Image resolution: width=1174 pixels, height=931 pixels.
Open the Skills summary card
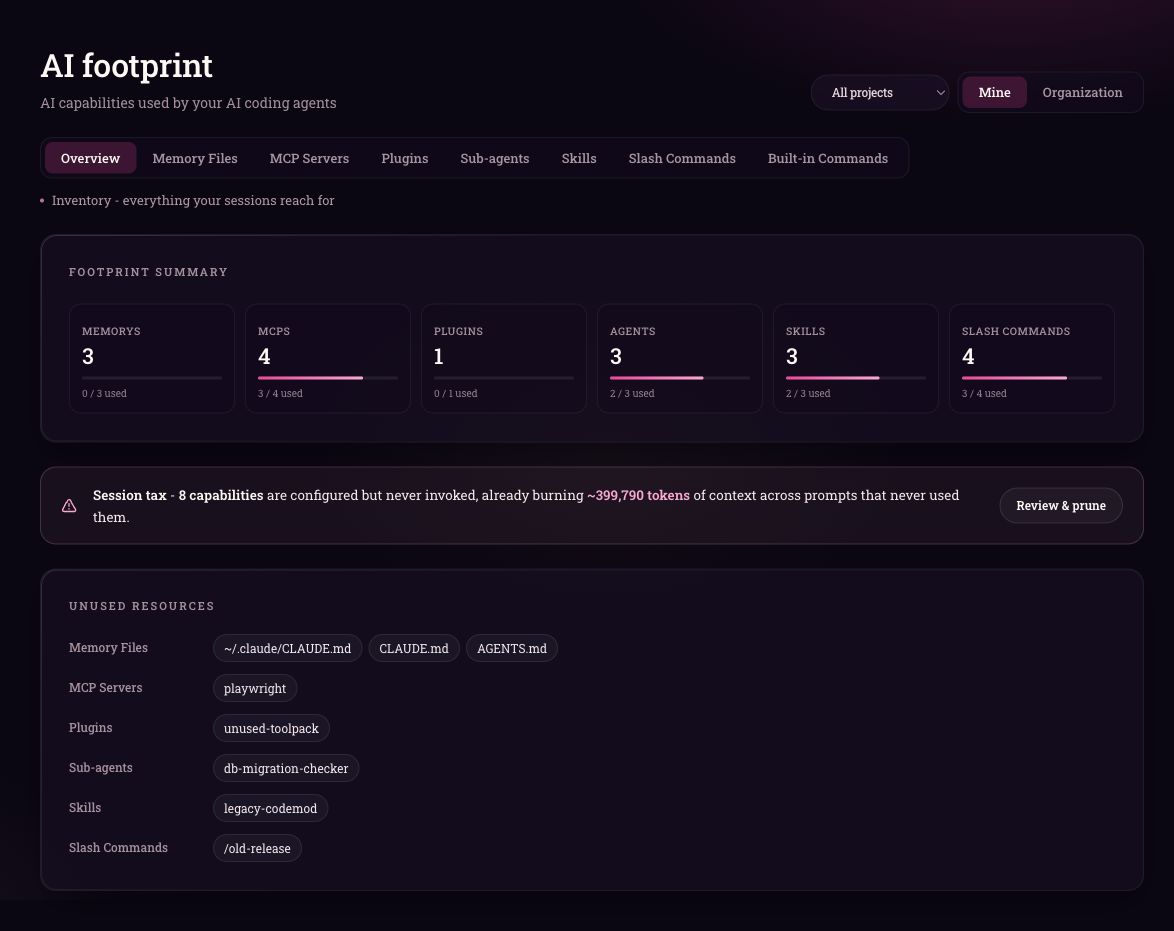pyautogui.click(x=856, y=358)
